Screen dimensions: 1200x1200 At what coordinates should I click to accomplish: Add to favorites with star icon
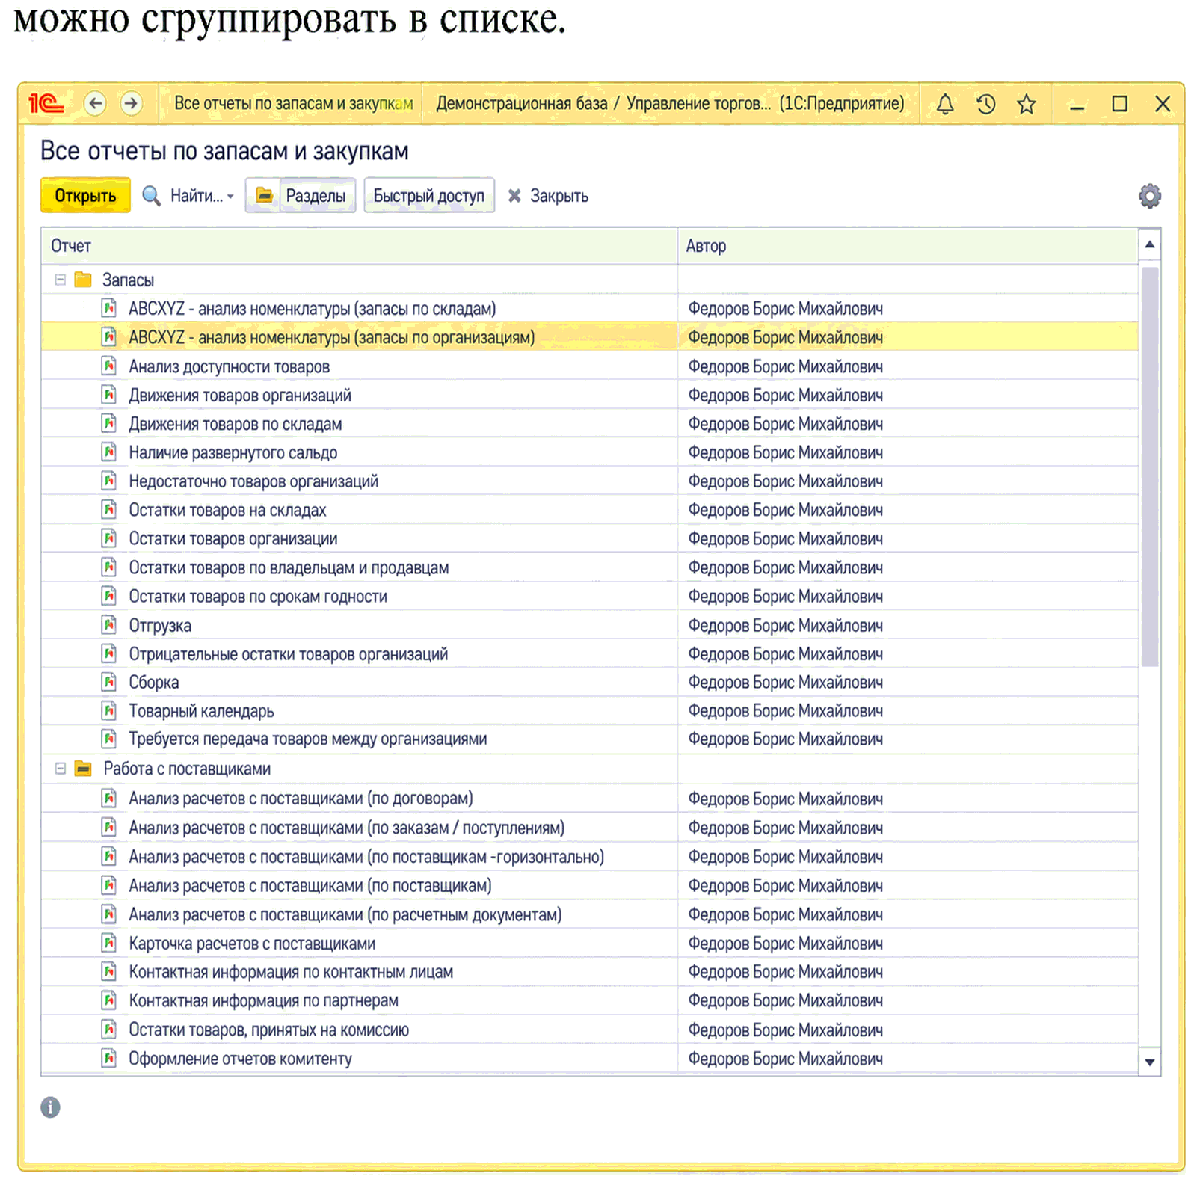[x=1026, y=103]
